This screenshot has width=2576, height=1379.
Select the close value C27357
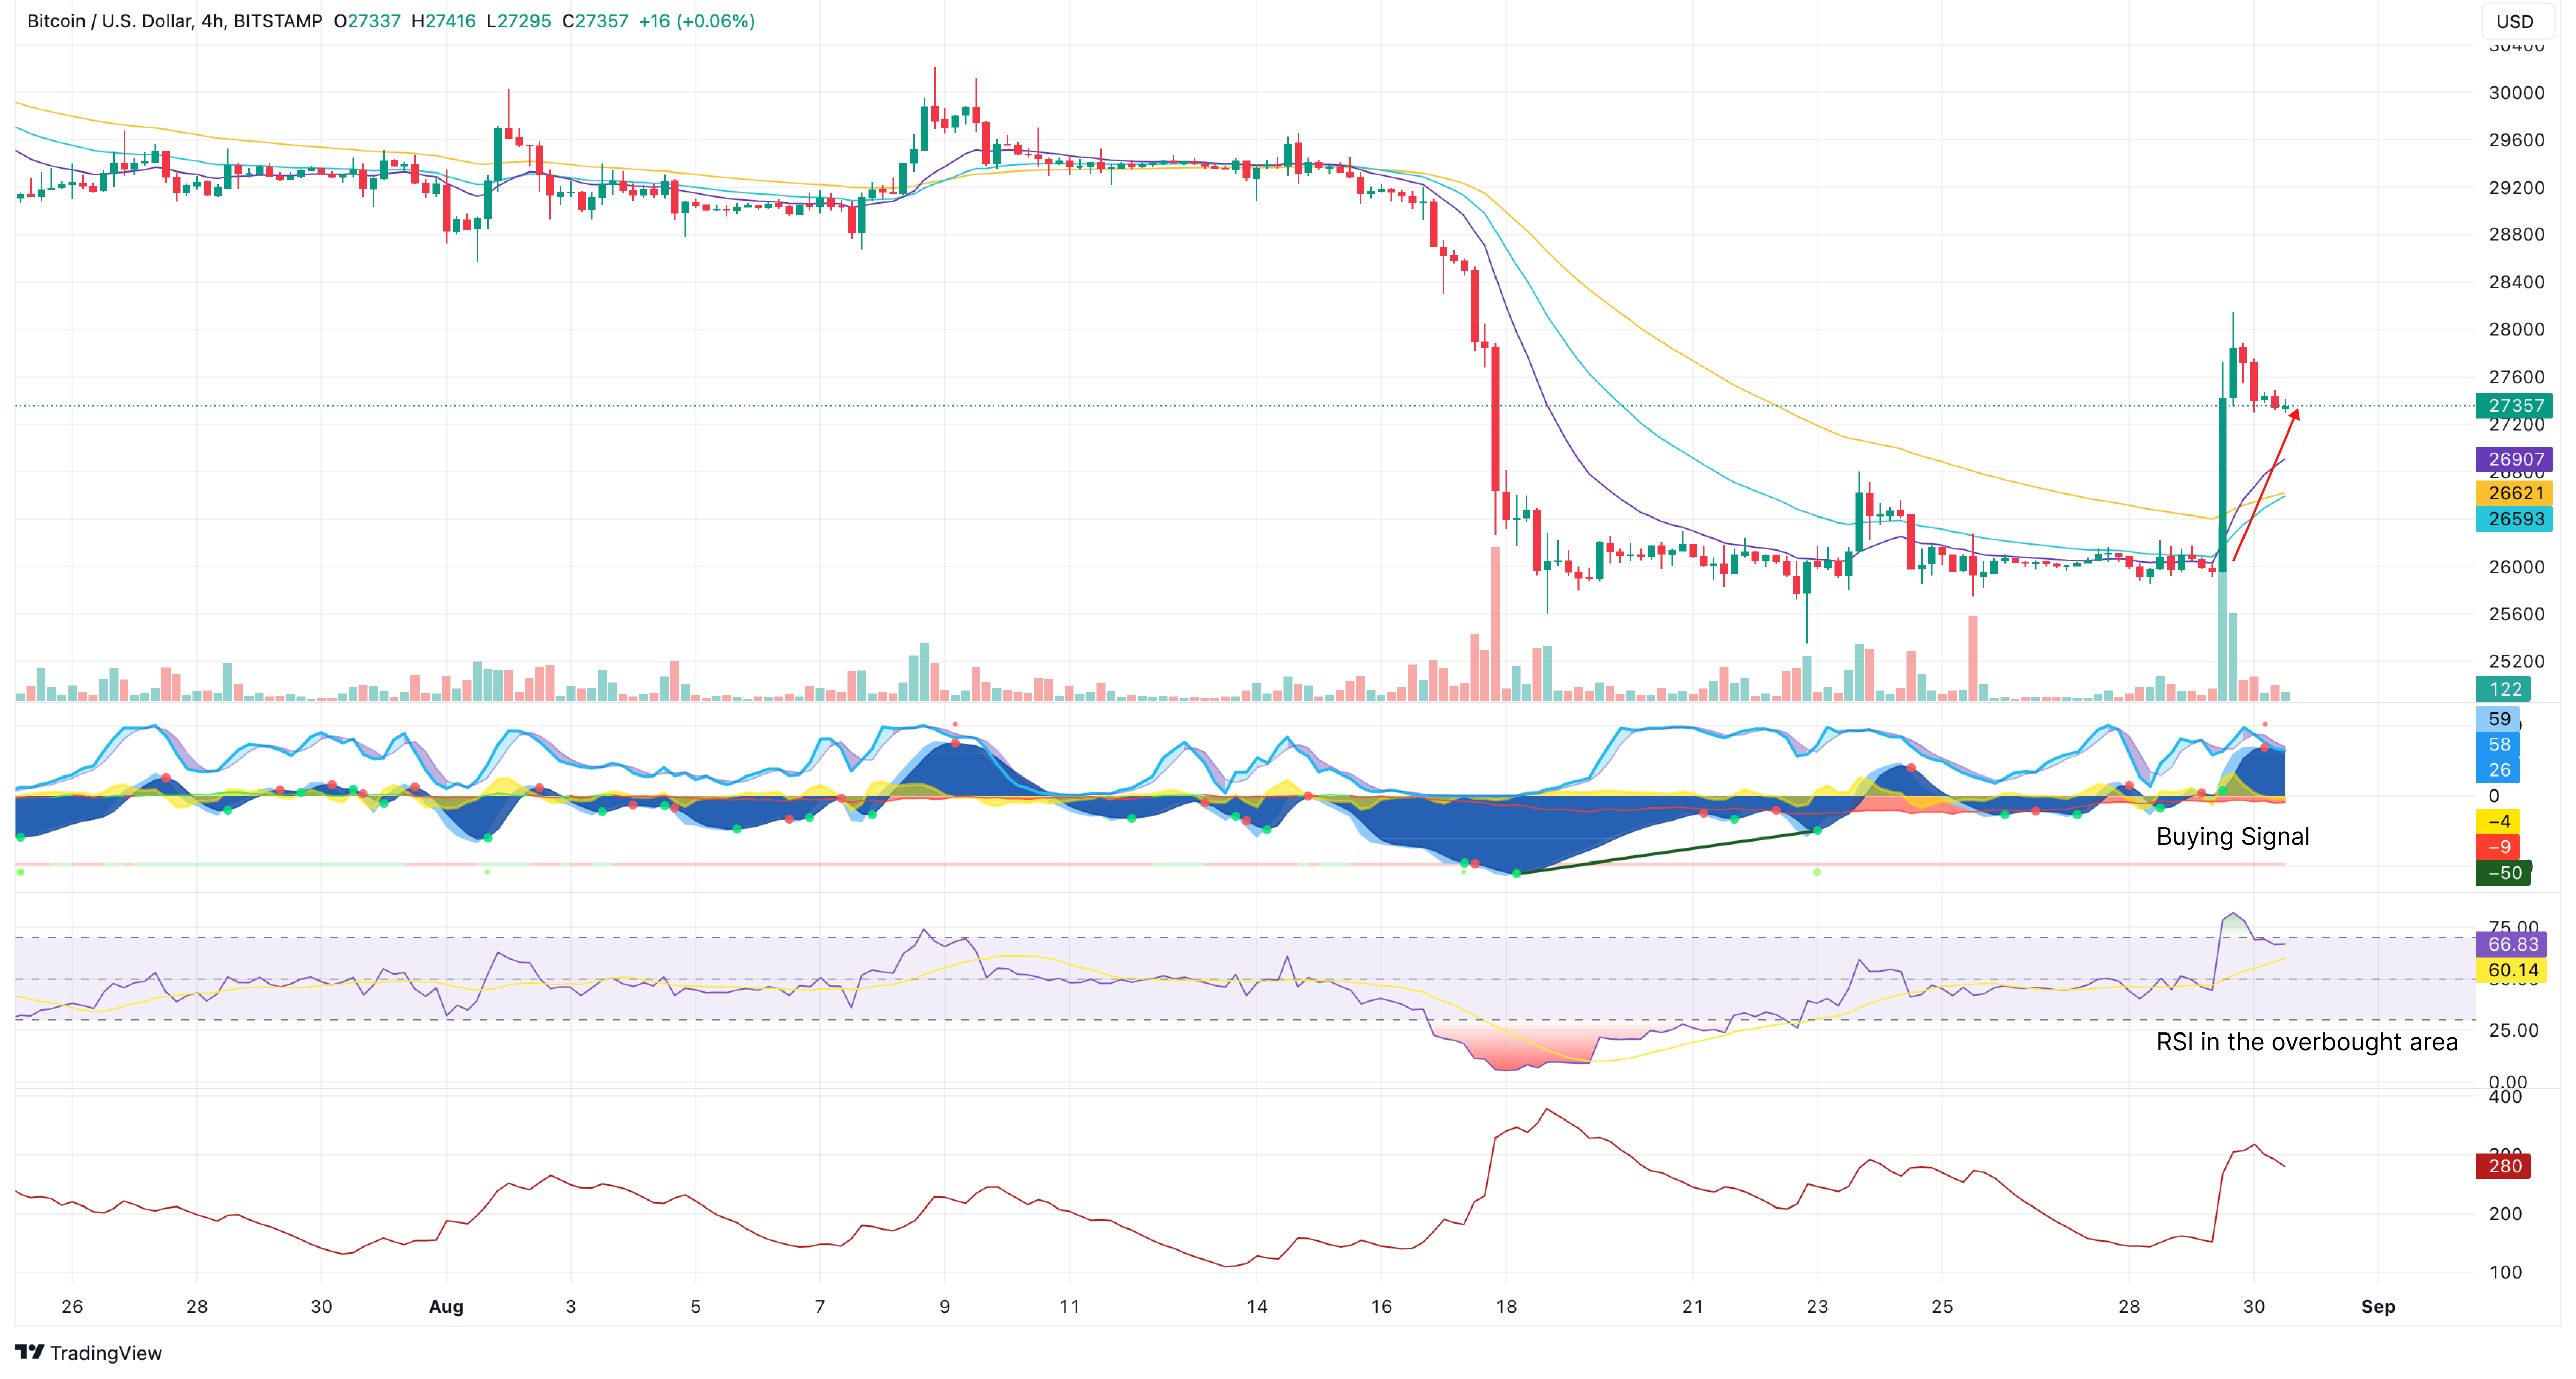coord(595,20)
